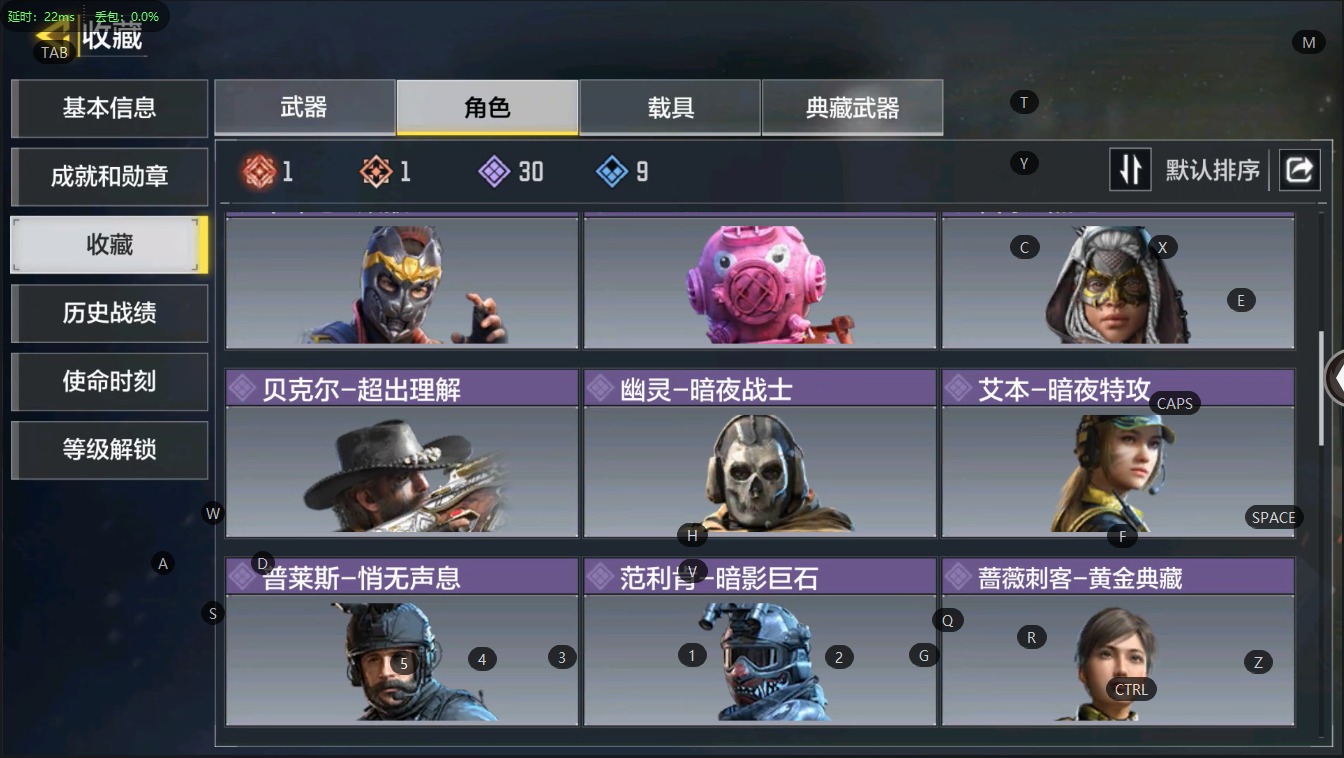Go to 成就和勋章 section

point(109,177)
